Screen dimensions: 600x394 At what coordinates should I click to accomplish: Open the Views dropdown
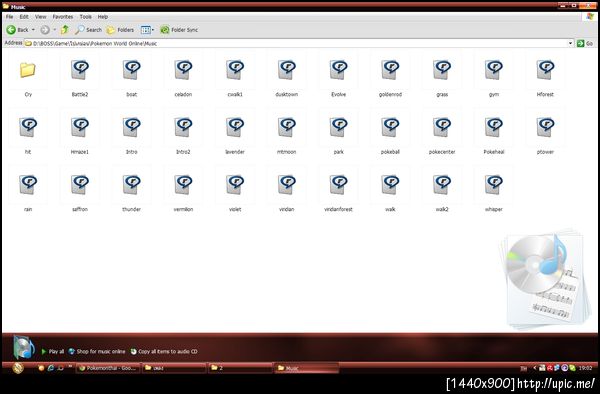(x=147, y=30)
